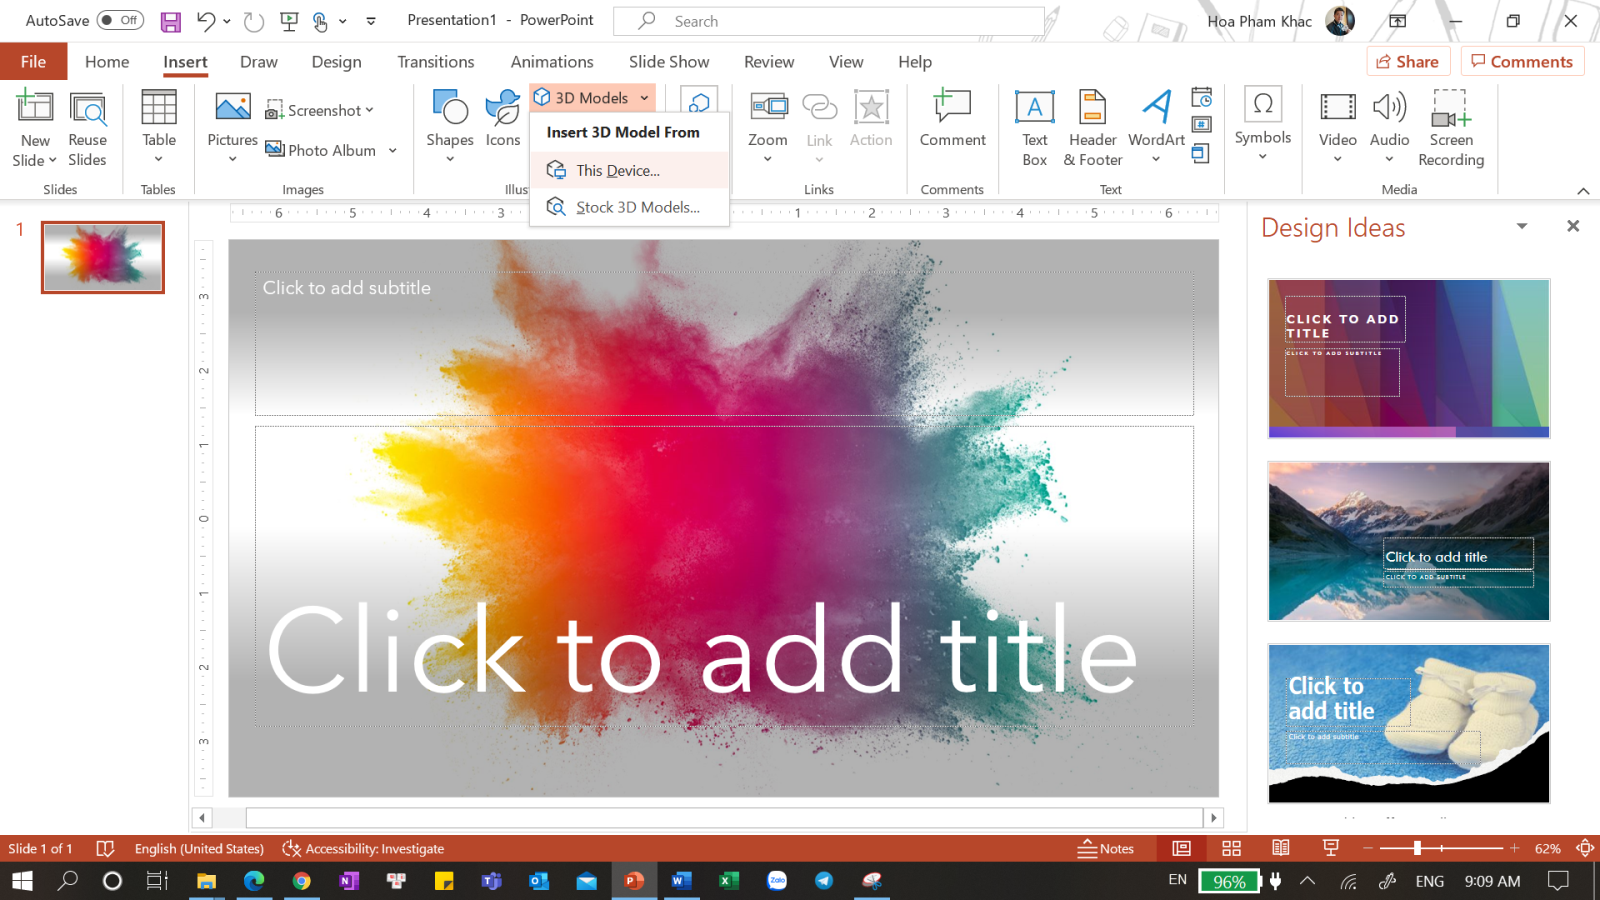Viewport: 1600px width, 900px height.
Task: Select the mountain design idea thumbnail
Action: (x=1408, y=541)
